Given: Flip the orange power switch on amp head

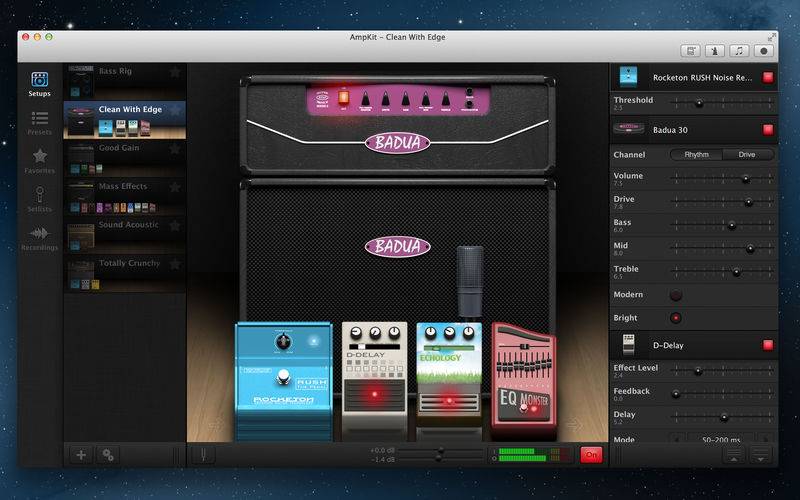Looking at the screenshot, I should coord(344,97).
